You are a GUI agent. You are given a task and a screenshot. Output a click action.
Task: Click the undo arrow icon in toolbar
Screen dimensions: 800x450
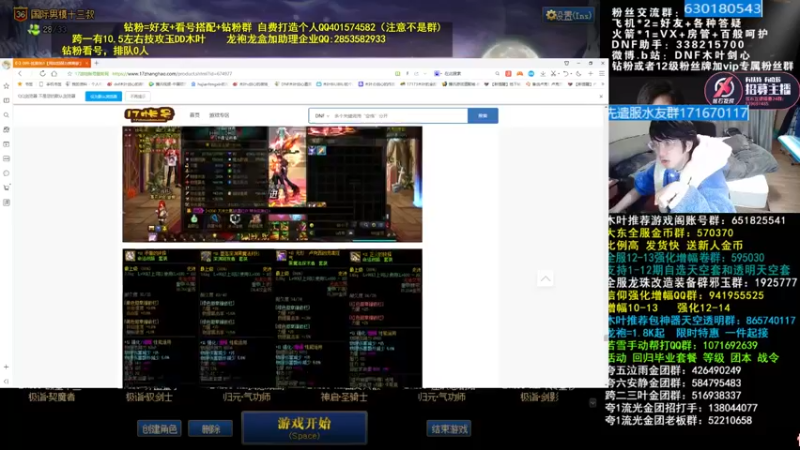click(x=565, y=73)
